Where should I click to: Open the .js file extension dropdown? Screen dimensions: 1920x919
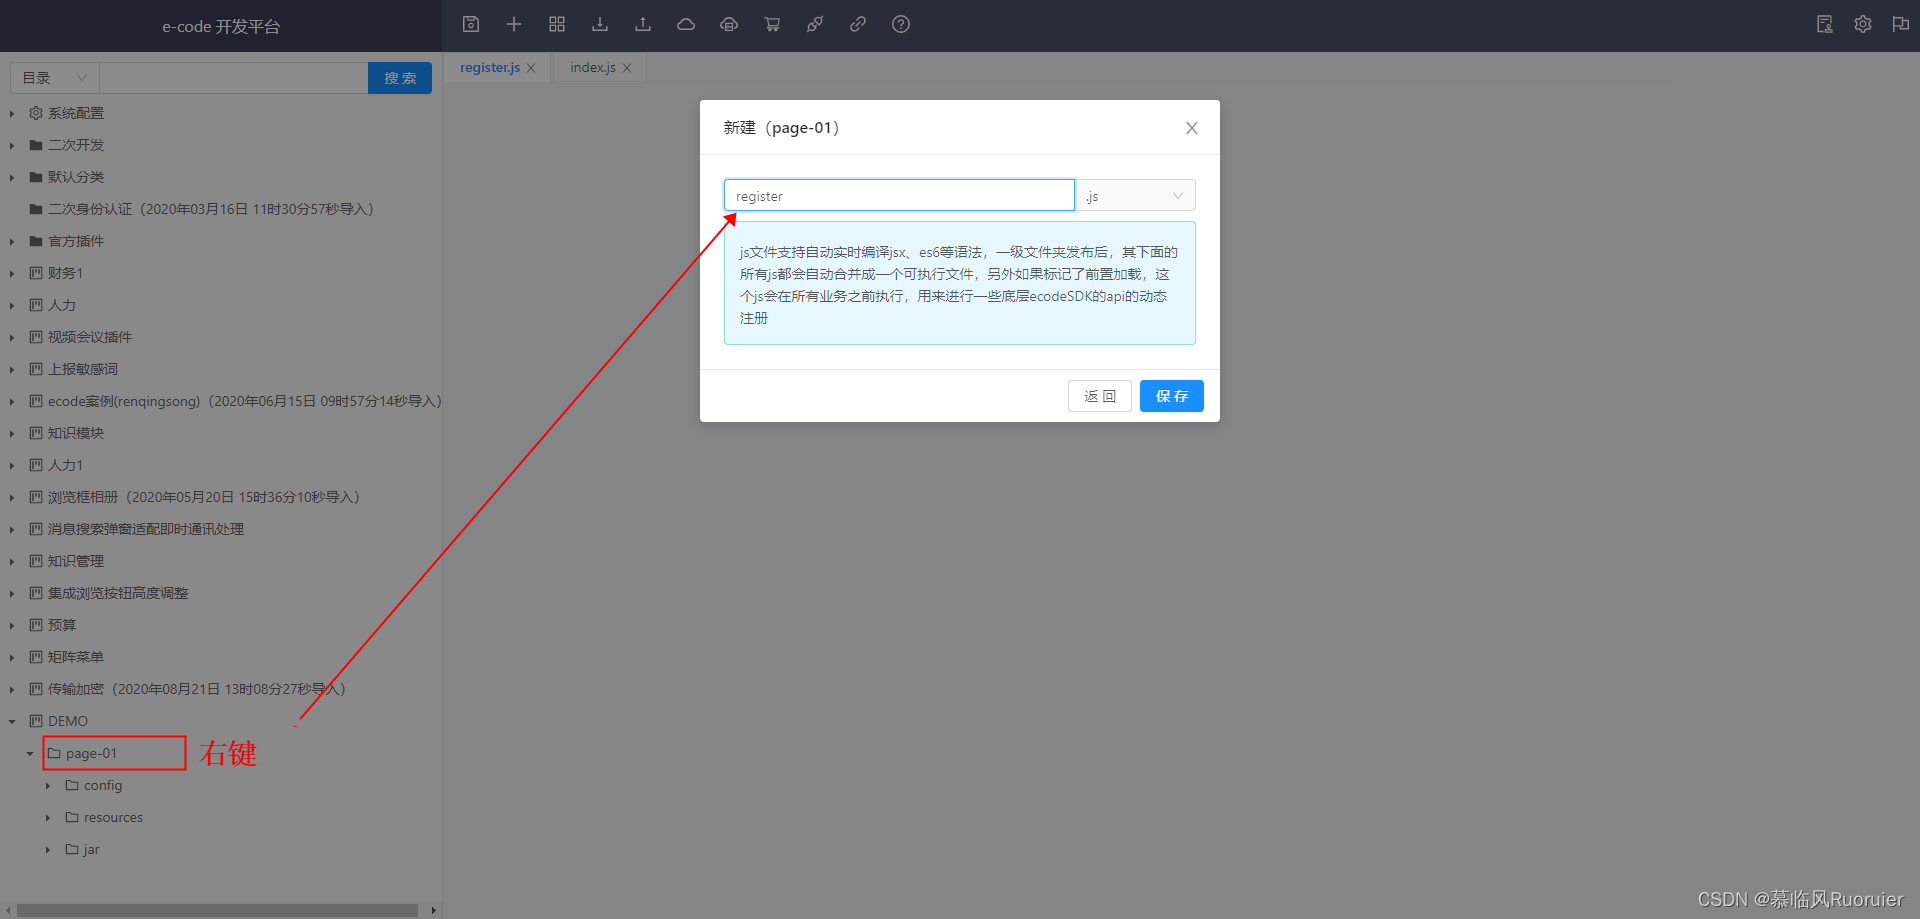coord(1136,195)
